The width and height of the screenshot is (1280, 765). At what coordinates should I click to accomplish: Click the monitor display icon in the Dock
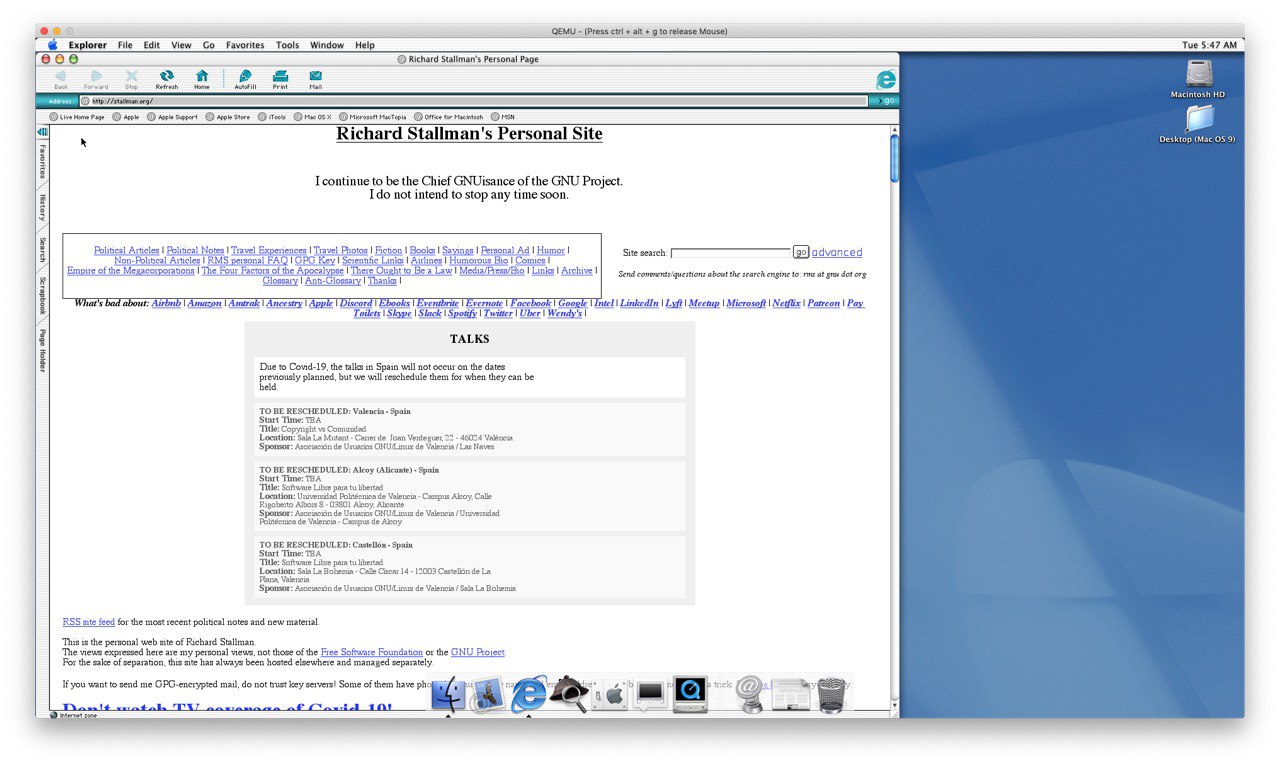(650, 694)
